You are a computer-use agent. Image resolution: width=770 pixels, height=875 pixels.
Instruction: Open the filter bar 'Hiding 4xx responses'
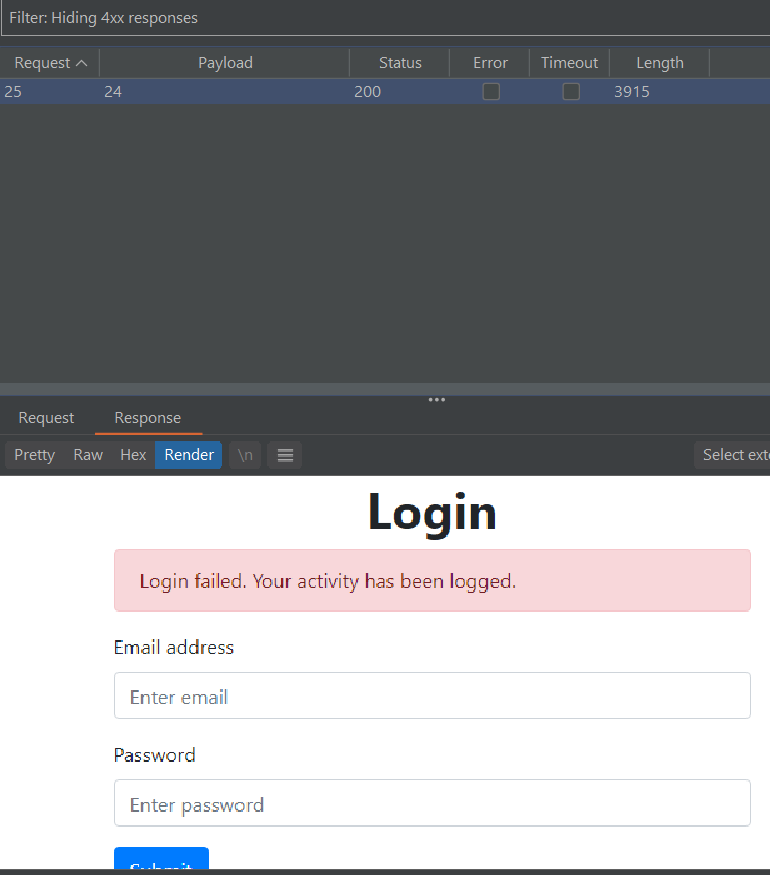coord(385,18)
